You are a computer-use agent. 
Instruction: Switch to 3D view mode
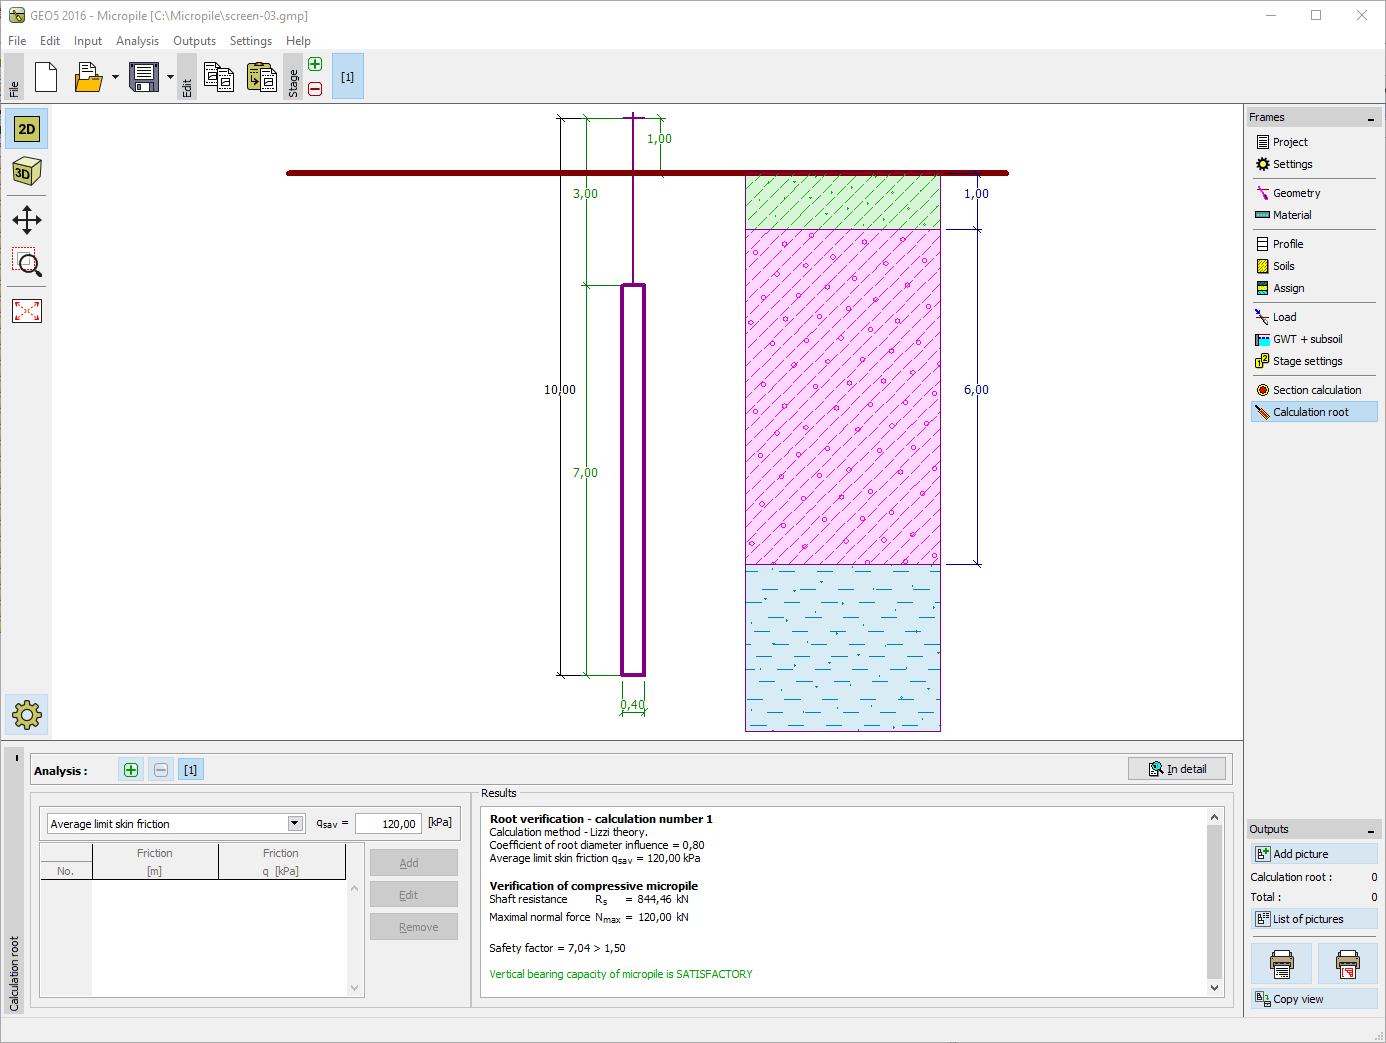click(x=27, y=172)
